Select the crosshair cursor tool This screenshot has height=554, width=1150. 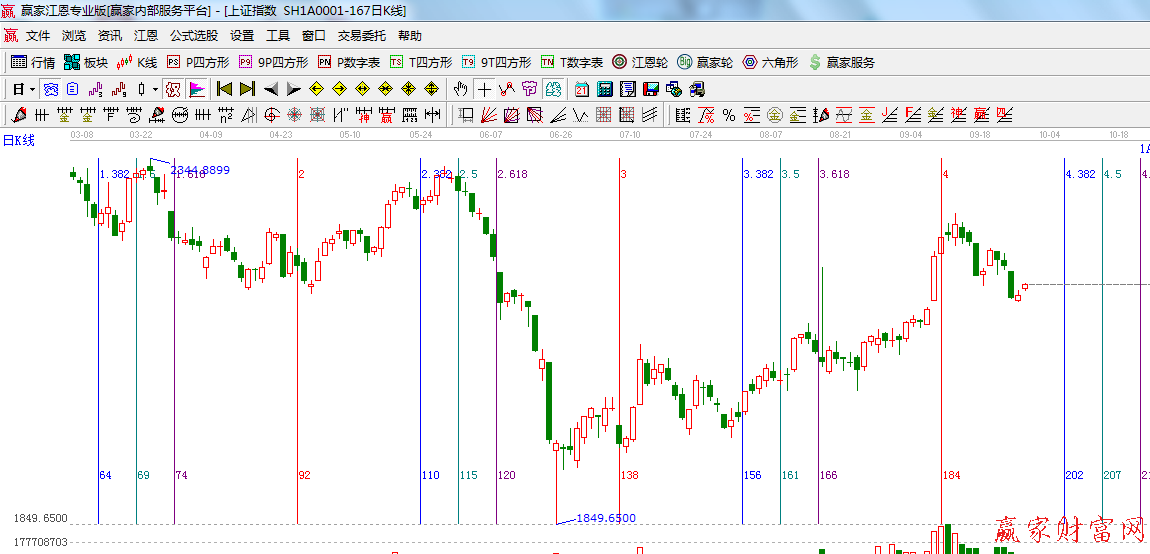[484, 89]
